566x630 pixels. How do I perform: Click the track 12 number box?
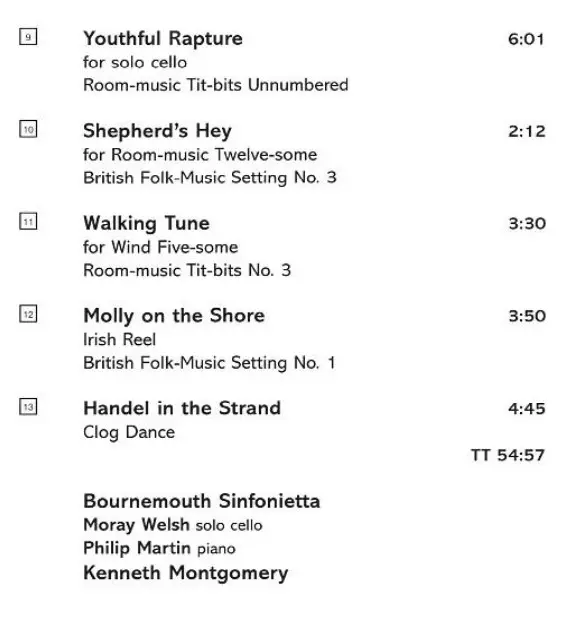click(28, 314)
